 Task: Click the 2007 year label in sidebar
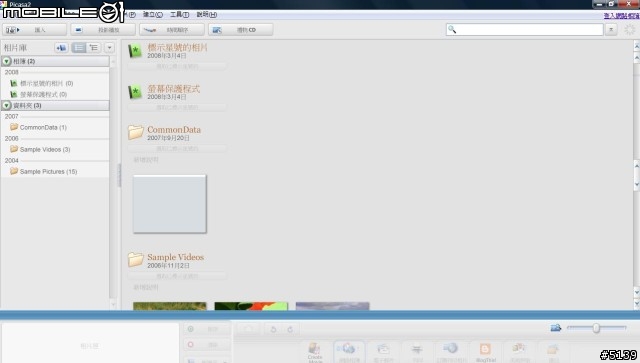(x=11, y=116)
